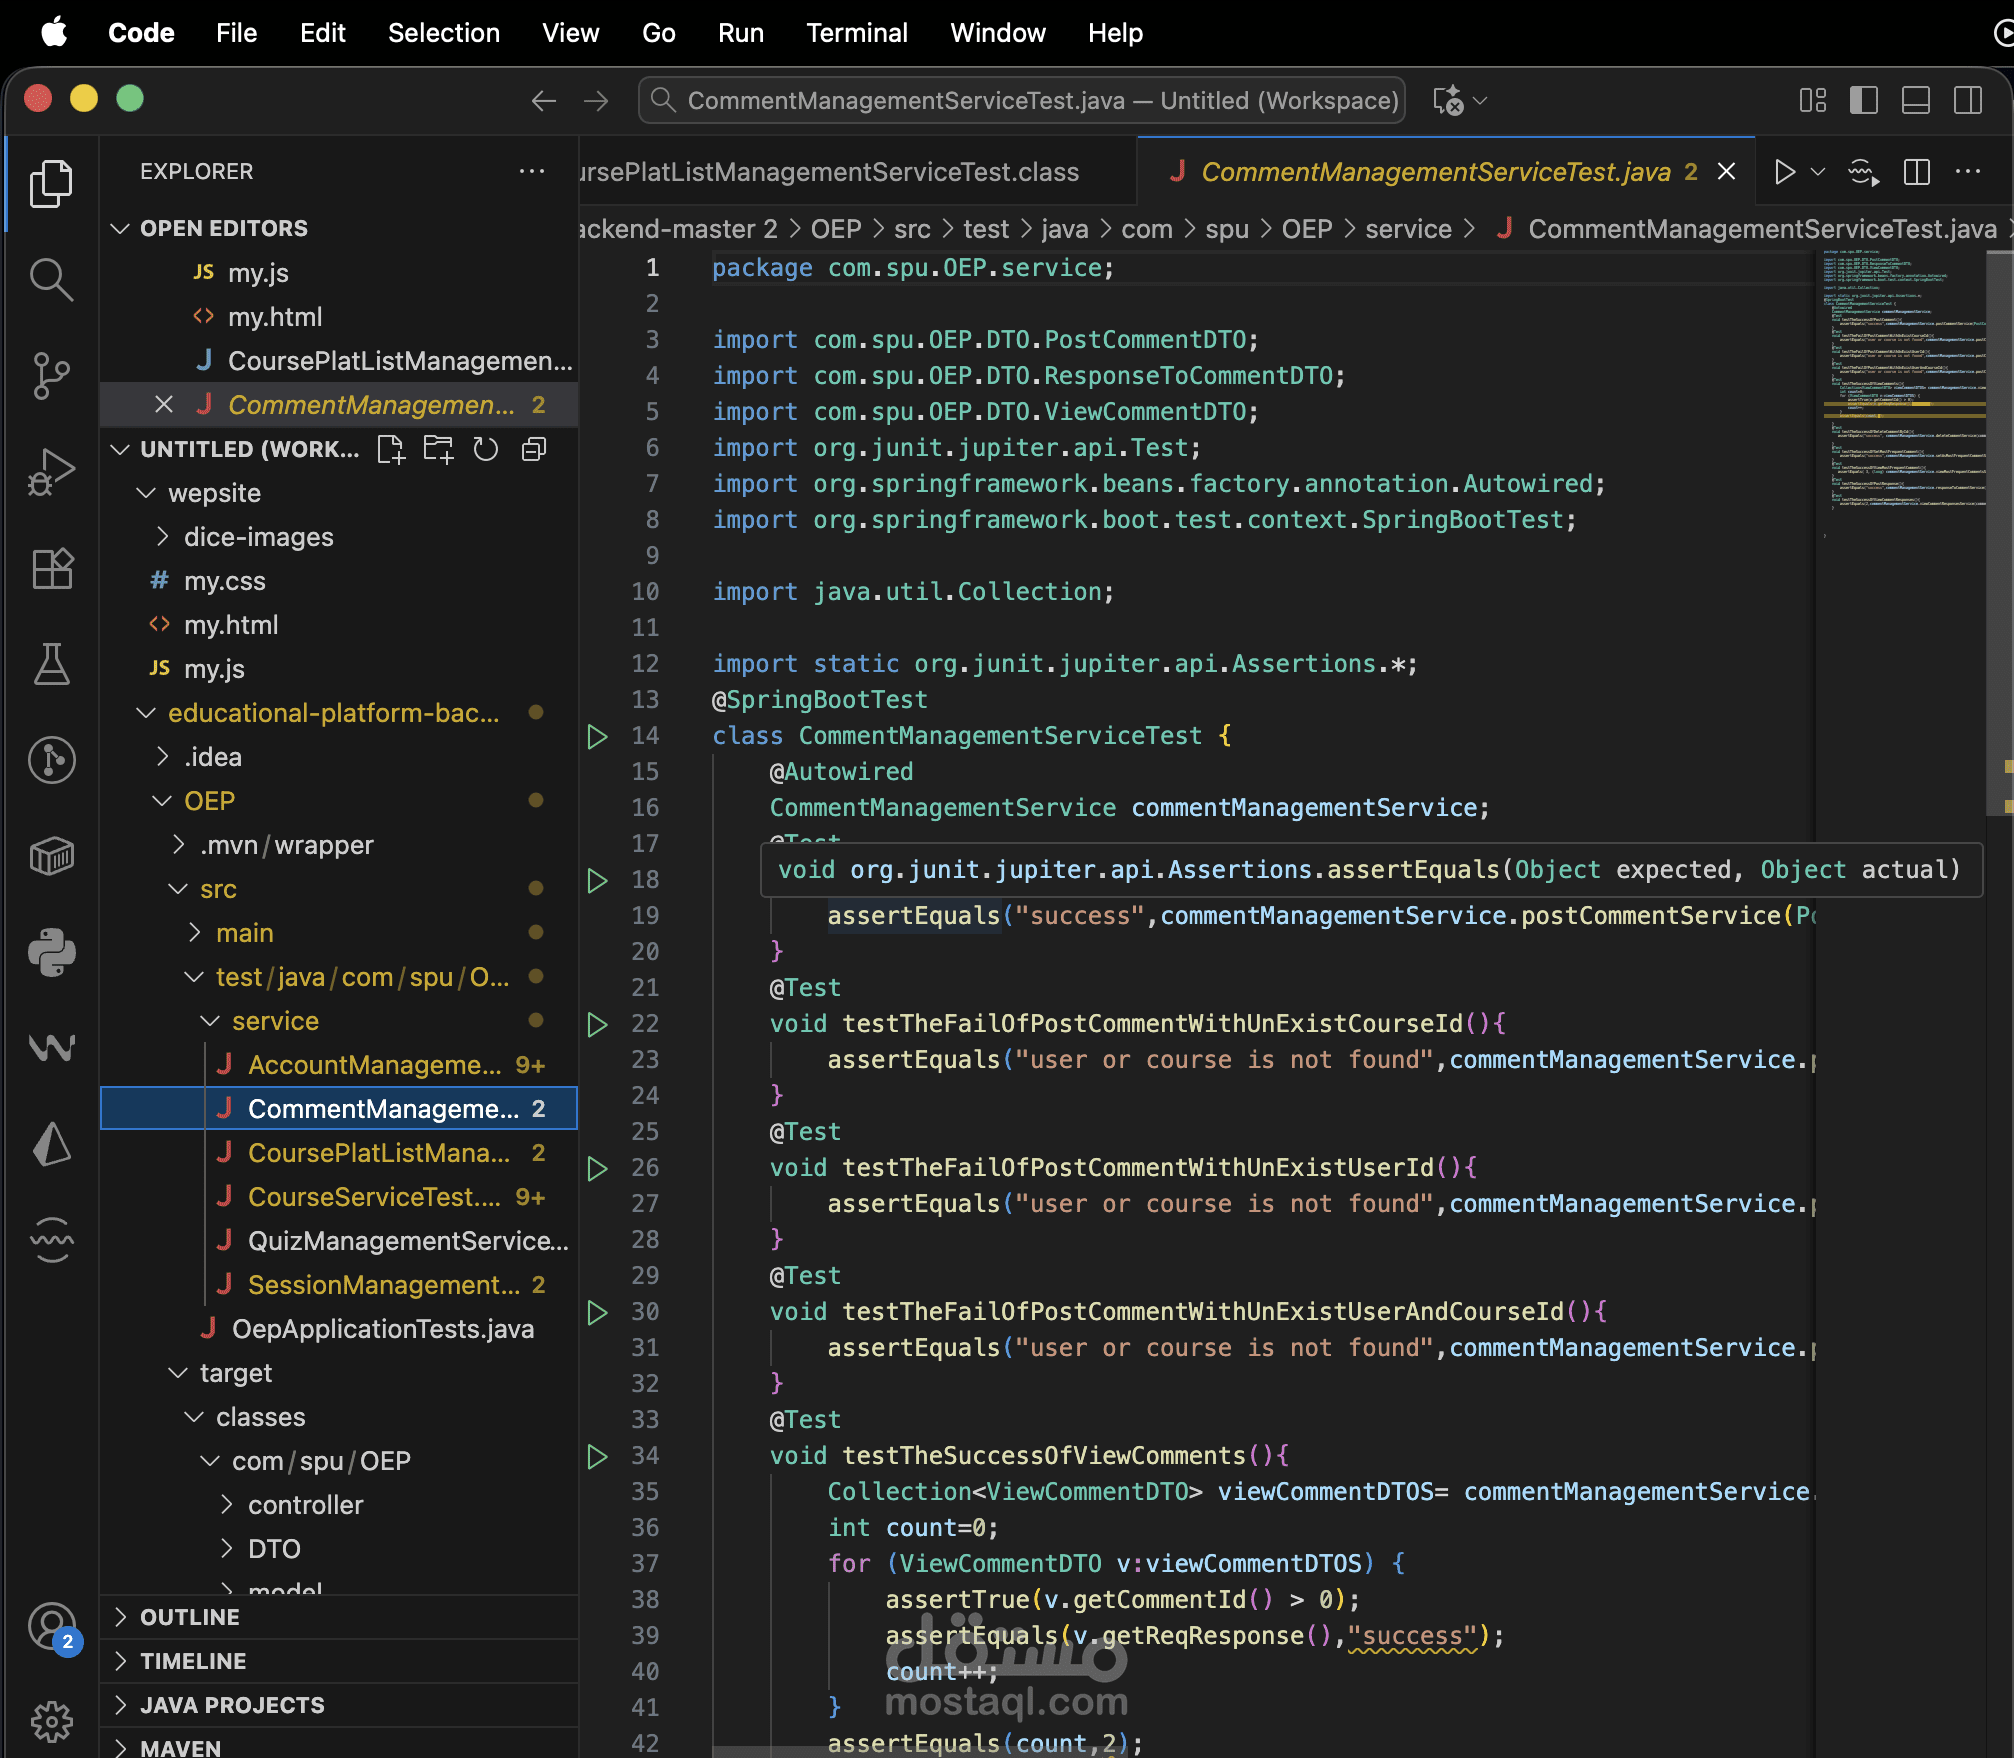Toggle the primary side bar layout button

1863,100
